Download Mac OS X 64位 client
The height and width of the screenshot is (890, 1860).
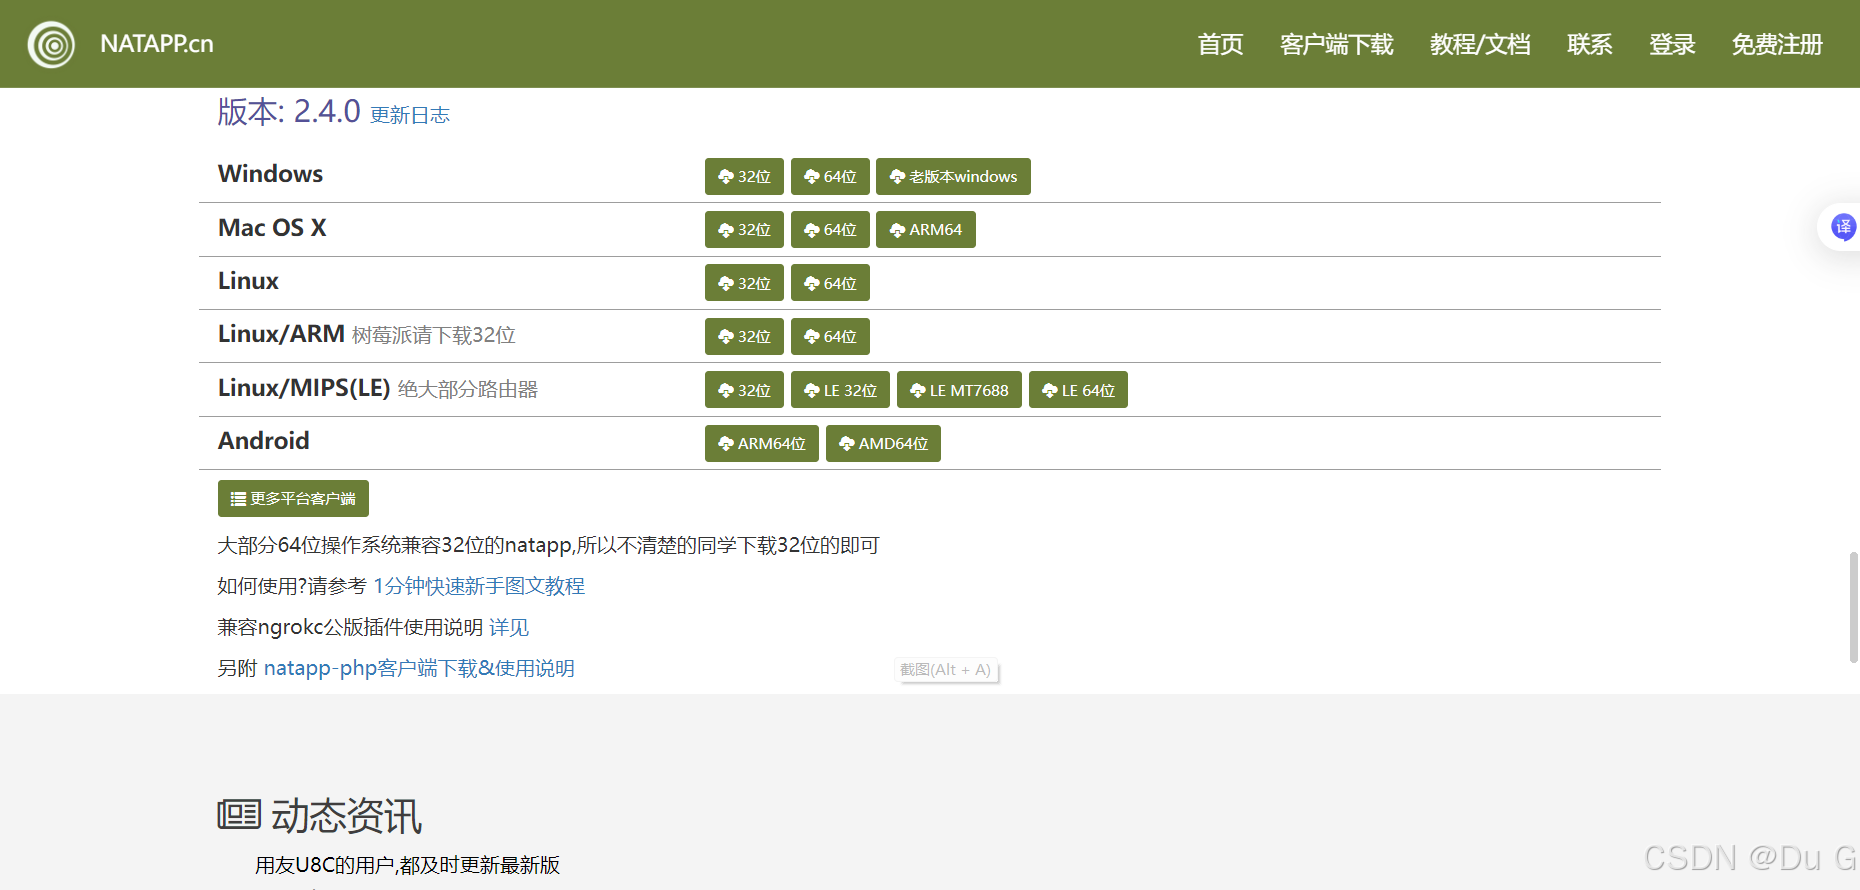point(830,229)
